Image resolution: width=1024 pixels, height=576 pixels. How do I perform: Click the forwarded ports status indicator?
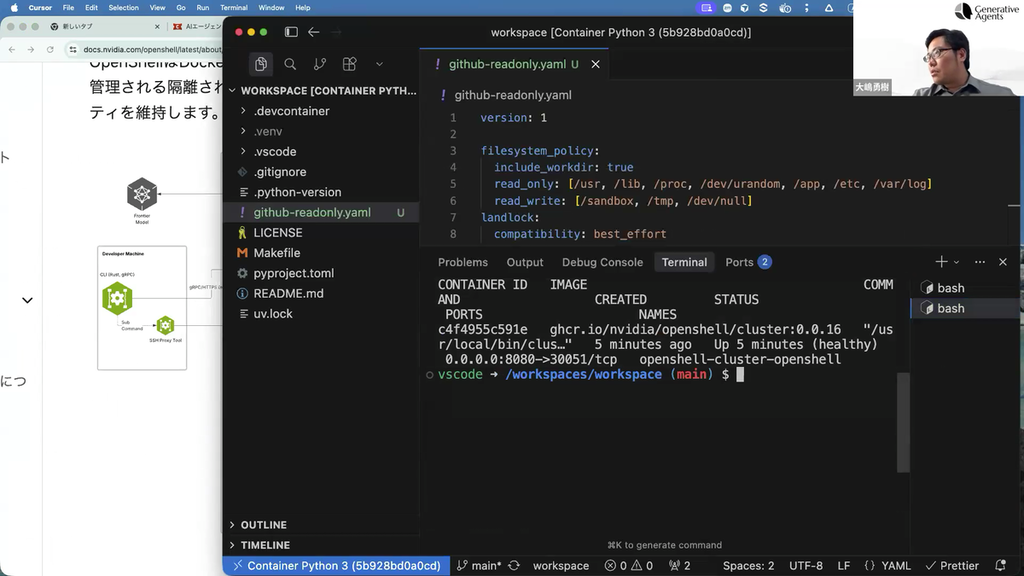point(680,566)
